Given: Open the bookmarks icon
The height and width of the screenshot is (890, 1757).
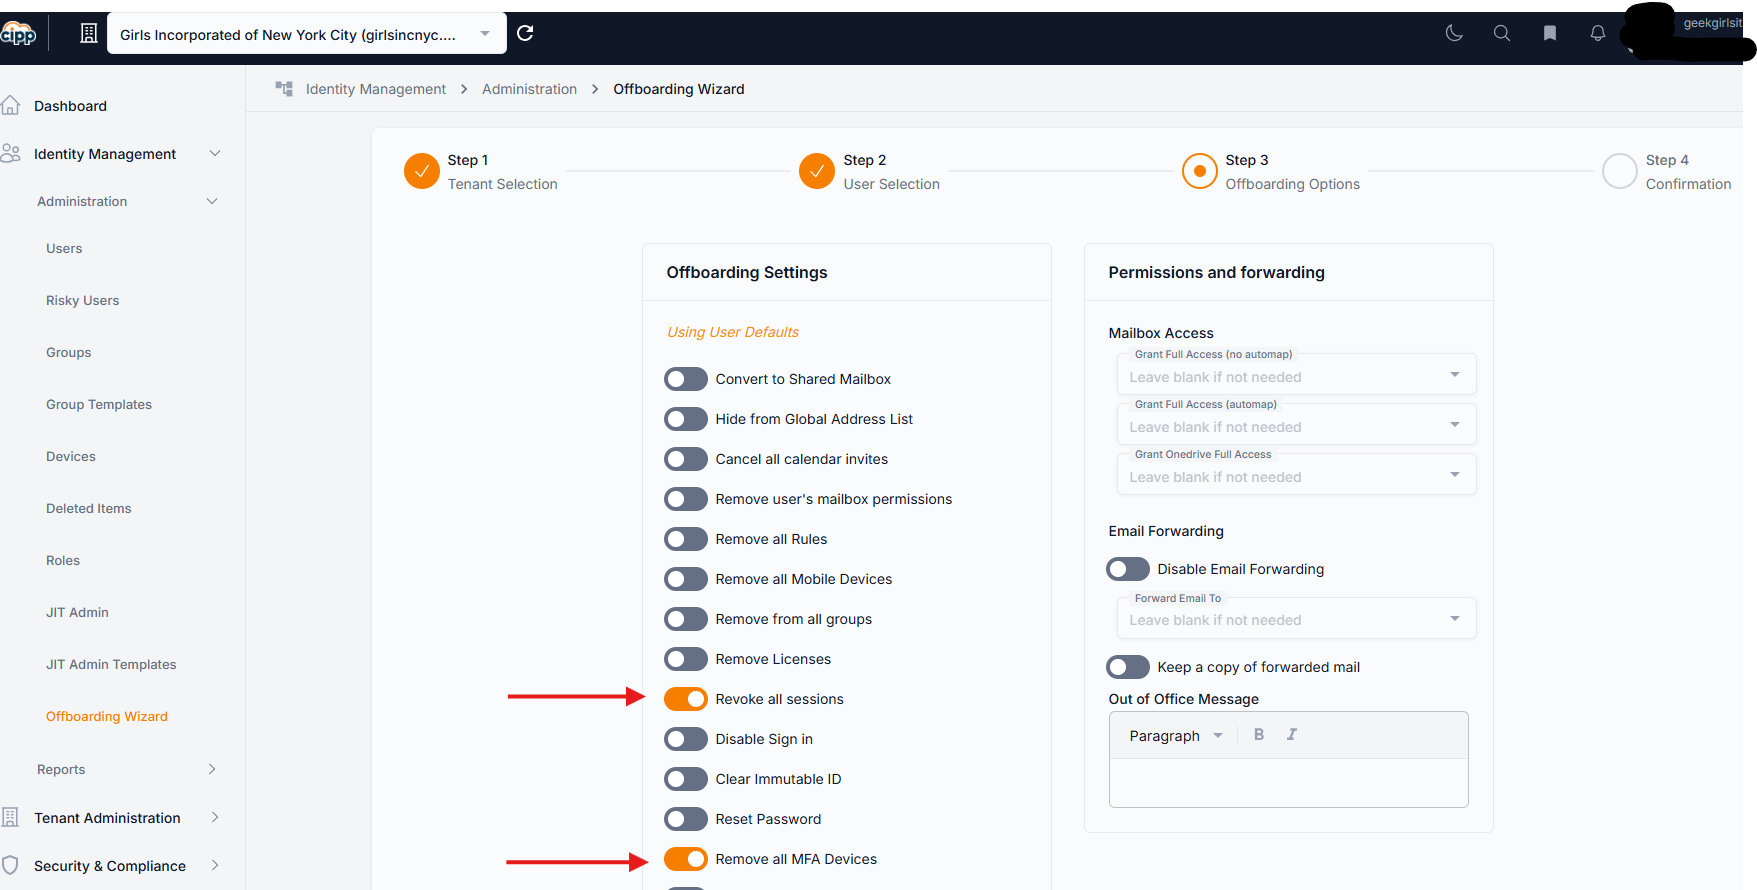Looking at the screenshot, I should click(x=1550, y=33).
